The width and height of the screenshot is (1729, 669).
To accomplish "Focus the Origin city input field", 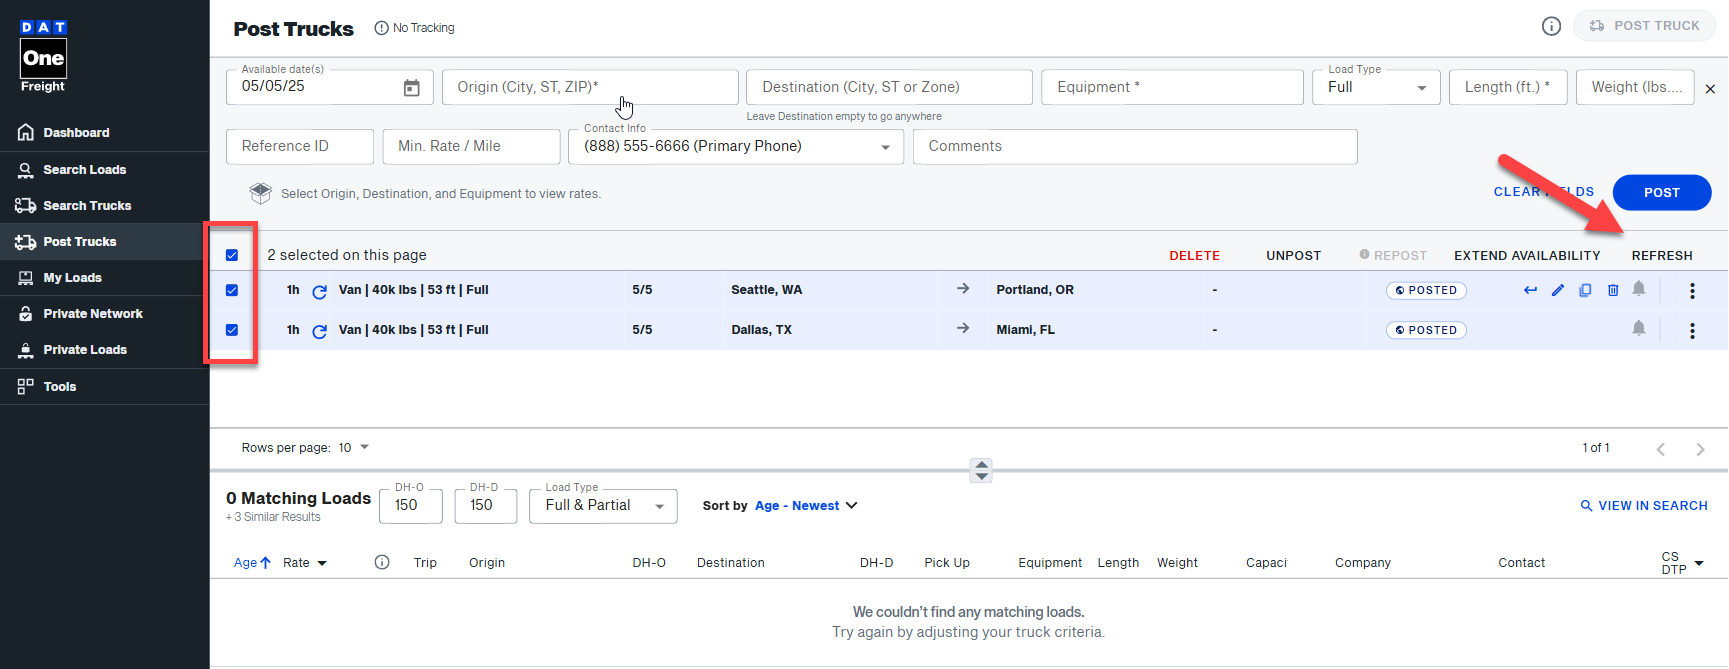I will pos(590,88).
